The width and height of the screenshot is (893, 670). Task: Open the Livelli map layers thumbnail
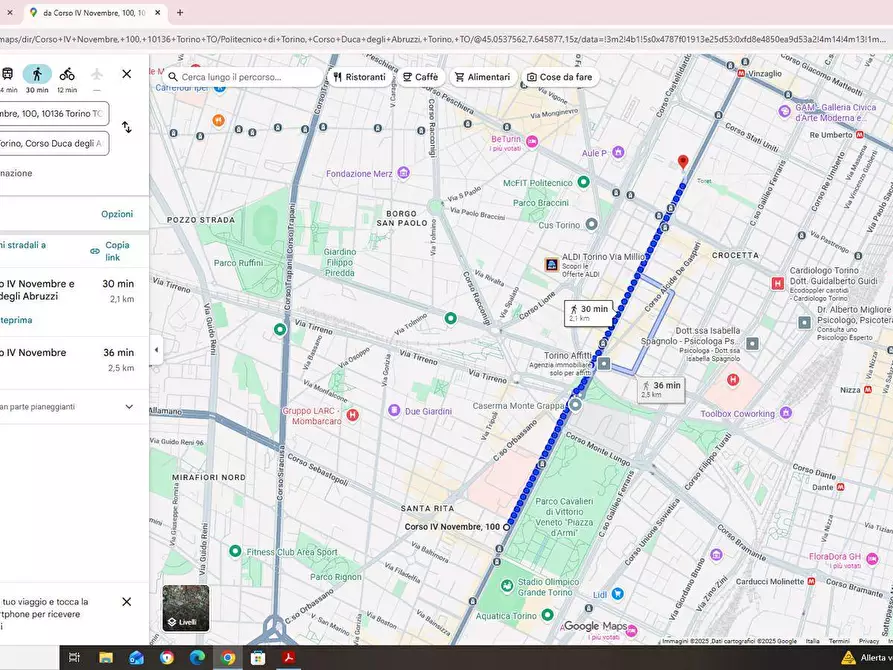point(186,608)
